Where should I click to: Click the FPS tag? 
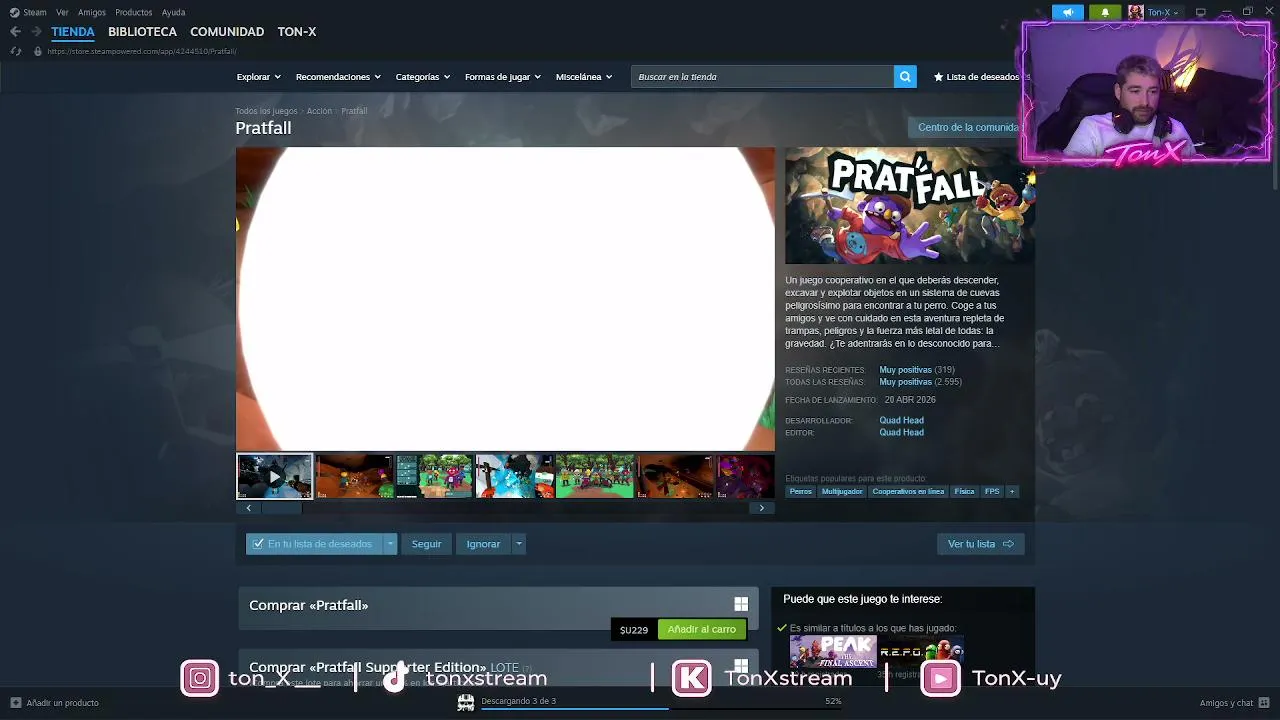point(992,491)
